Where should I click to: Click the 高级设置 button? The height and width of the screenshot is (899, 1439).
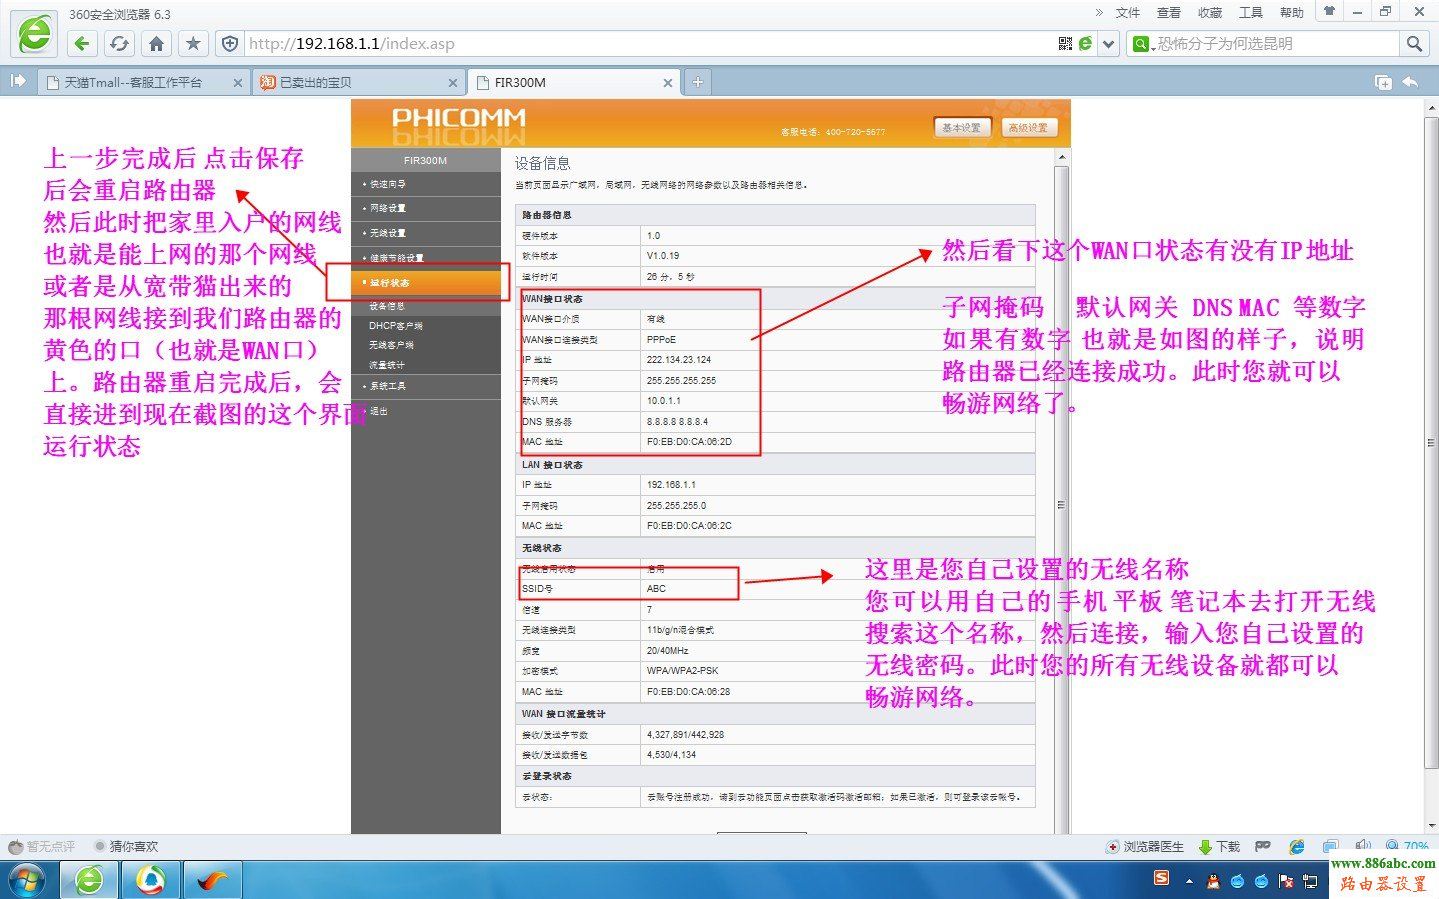pyautogui.click(x=1029, y=127)
